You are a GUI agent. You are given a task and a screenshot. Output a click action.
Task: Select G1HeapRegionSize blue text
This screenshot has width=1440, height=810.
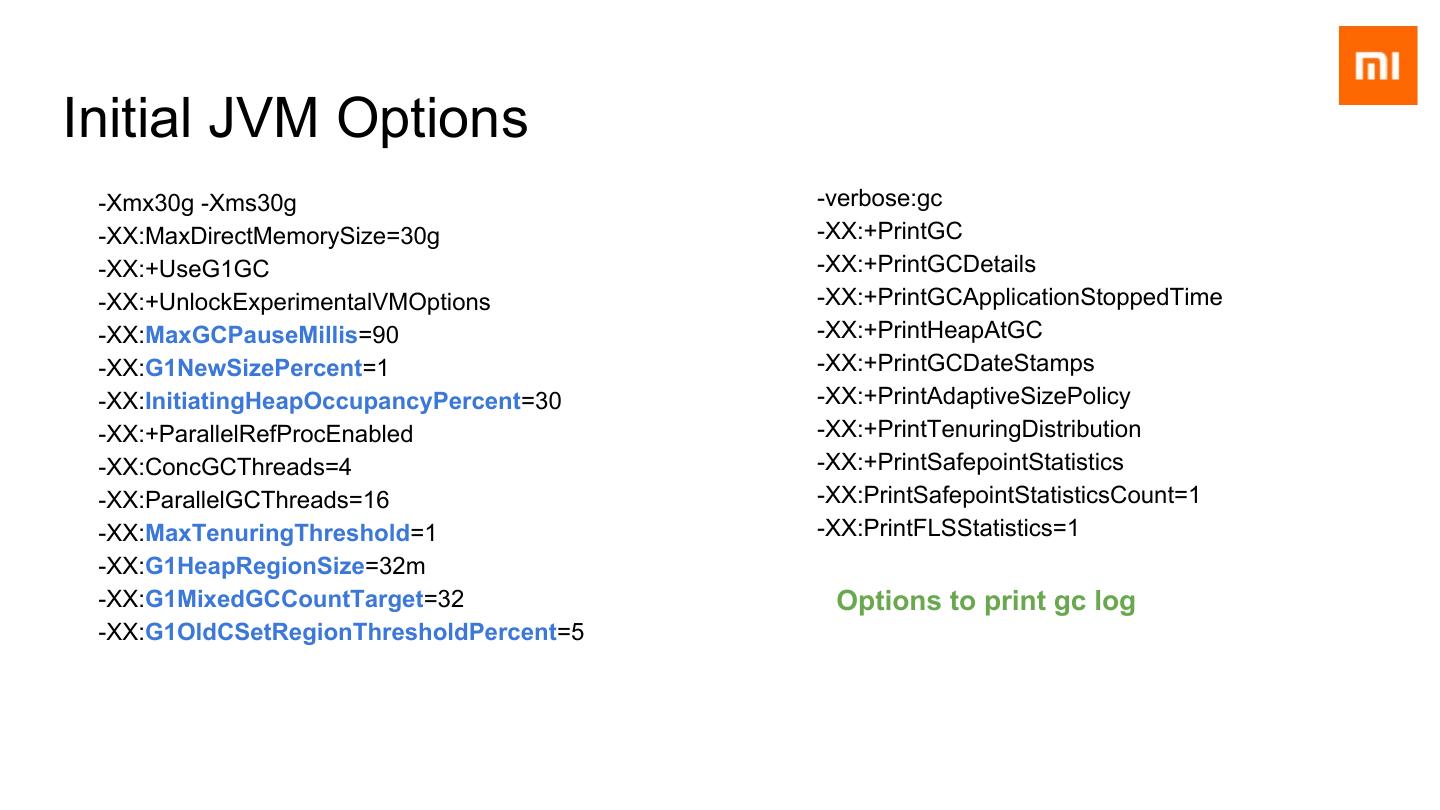[255, 566]
